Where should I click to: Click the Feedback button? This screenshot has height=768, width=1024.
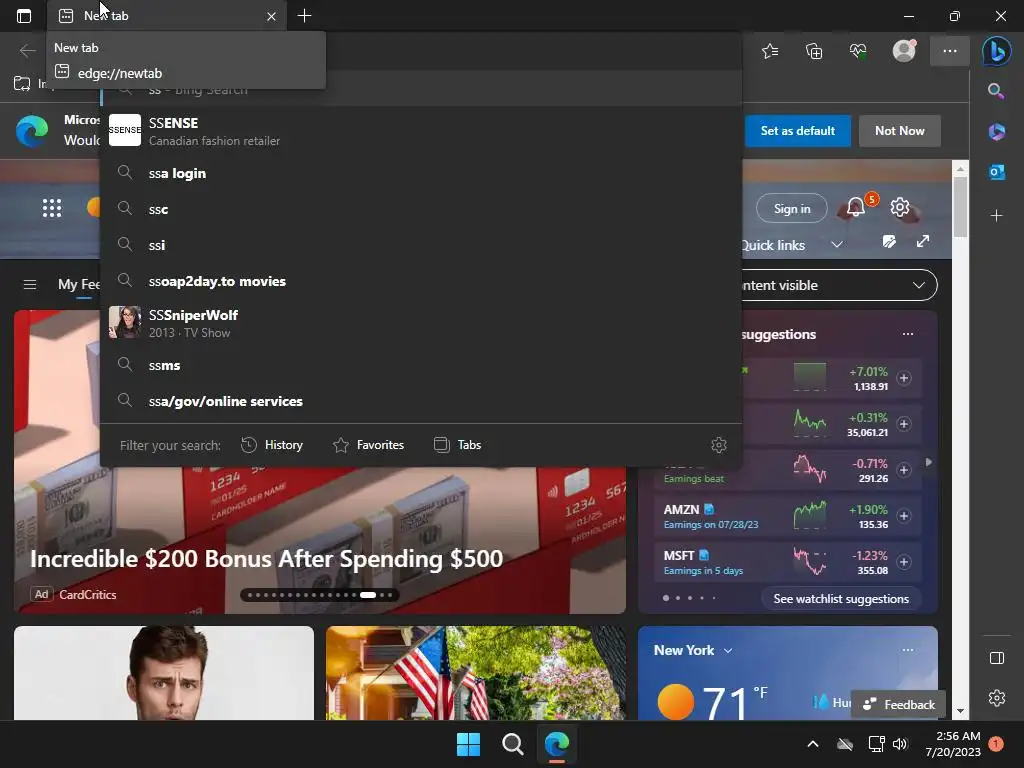pos(899,704)
